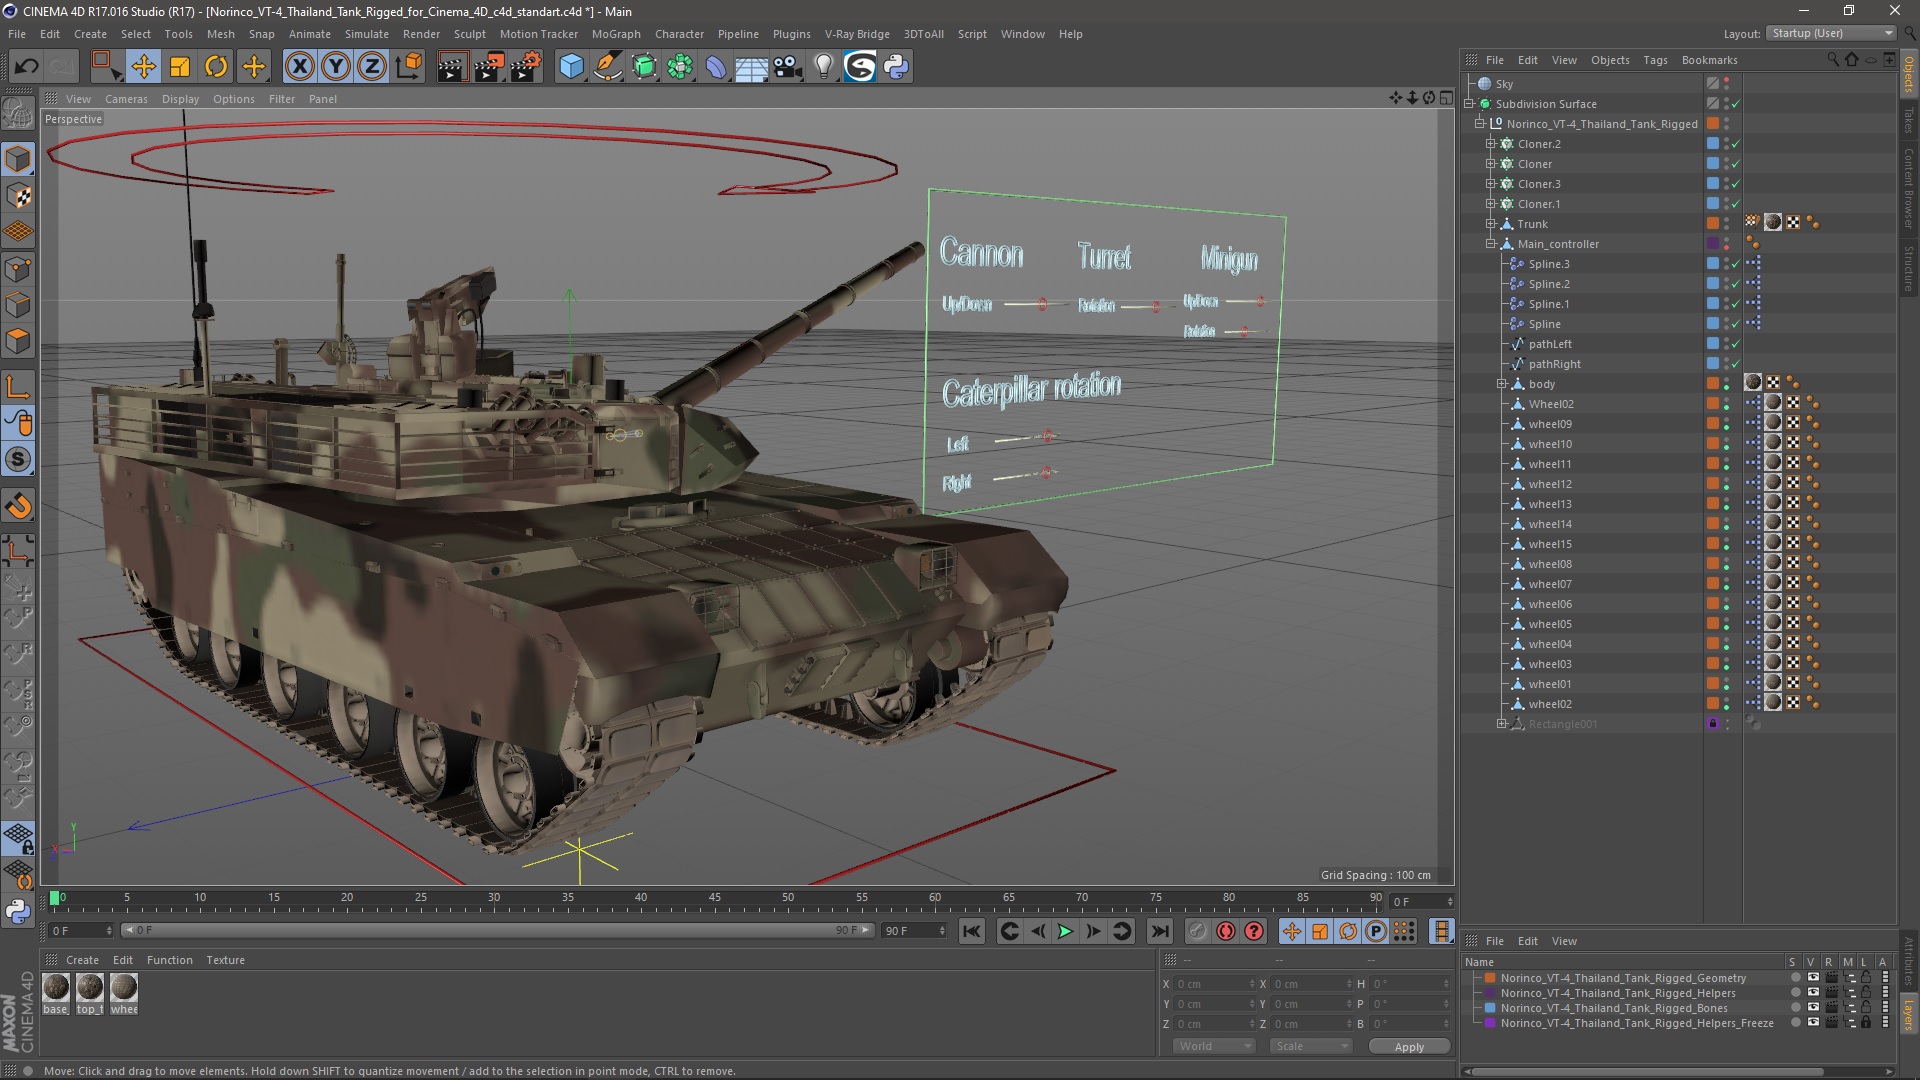Screen dimensions: 1920x1080
Task: Click X position input field
Action: 1214,984
